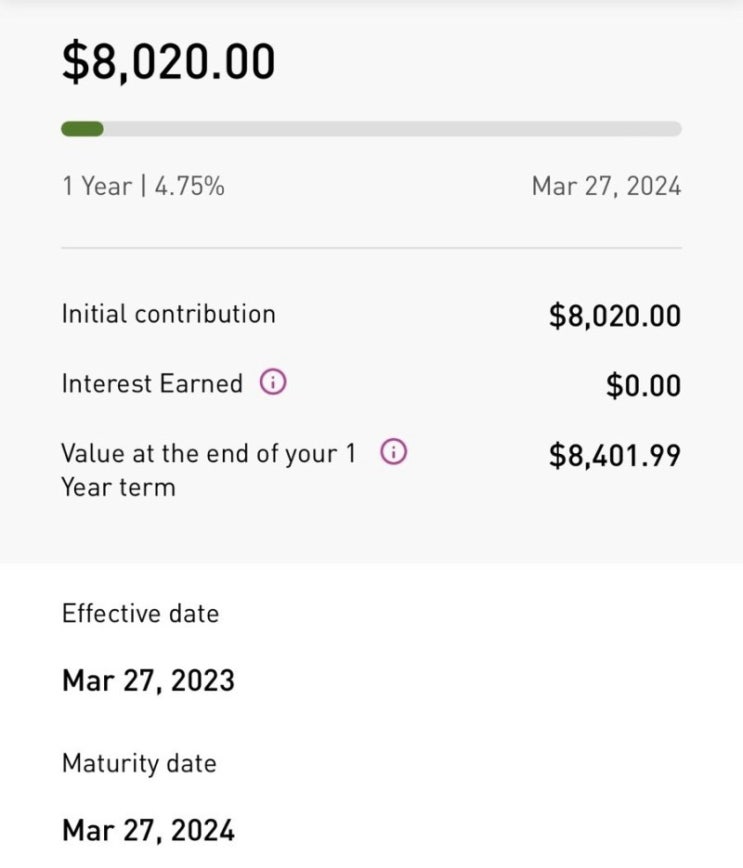This screenshot has width=743, height=868.
Task: Click the $0.00 interest earned amount
Action: (643, 385)
